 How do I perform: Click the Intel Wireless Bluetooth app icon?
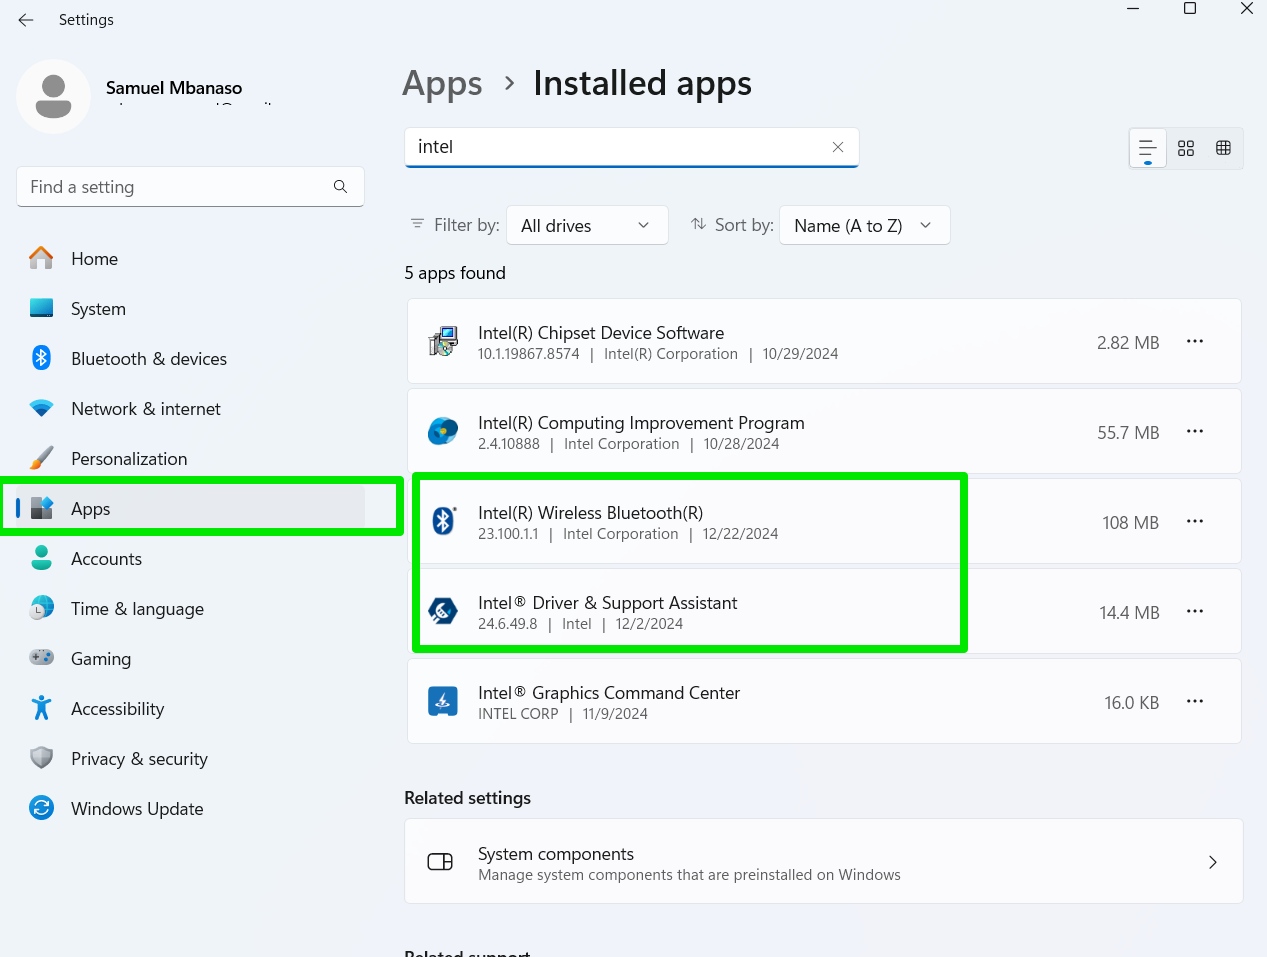443,521
